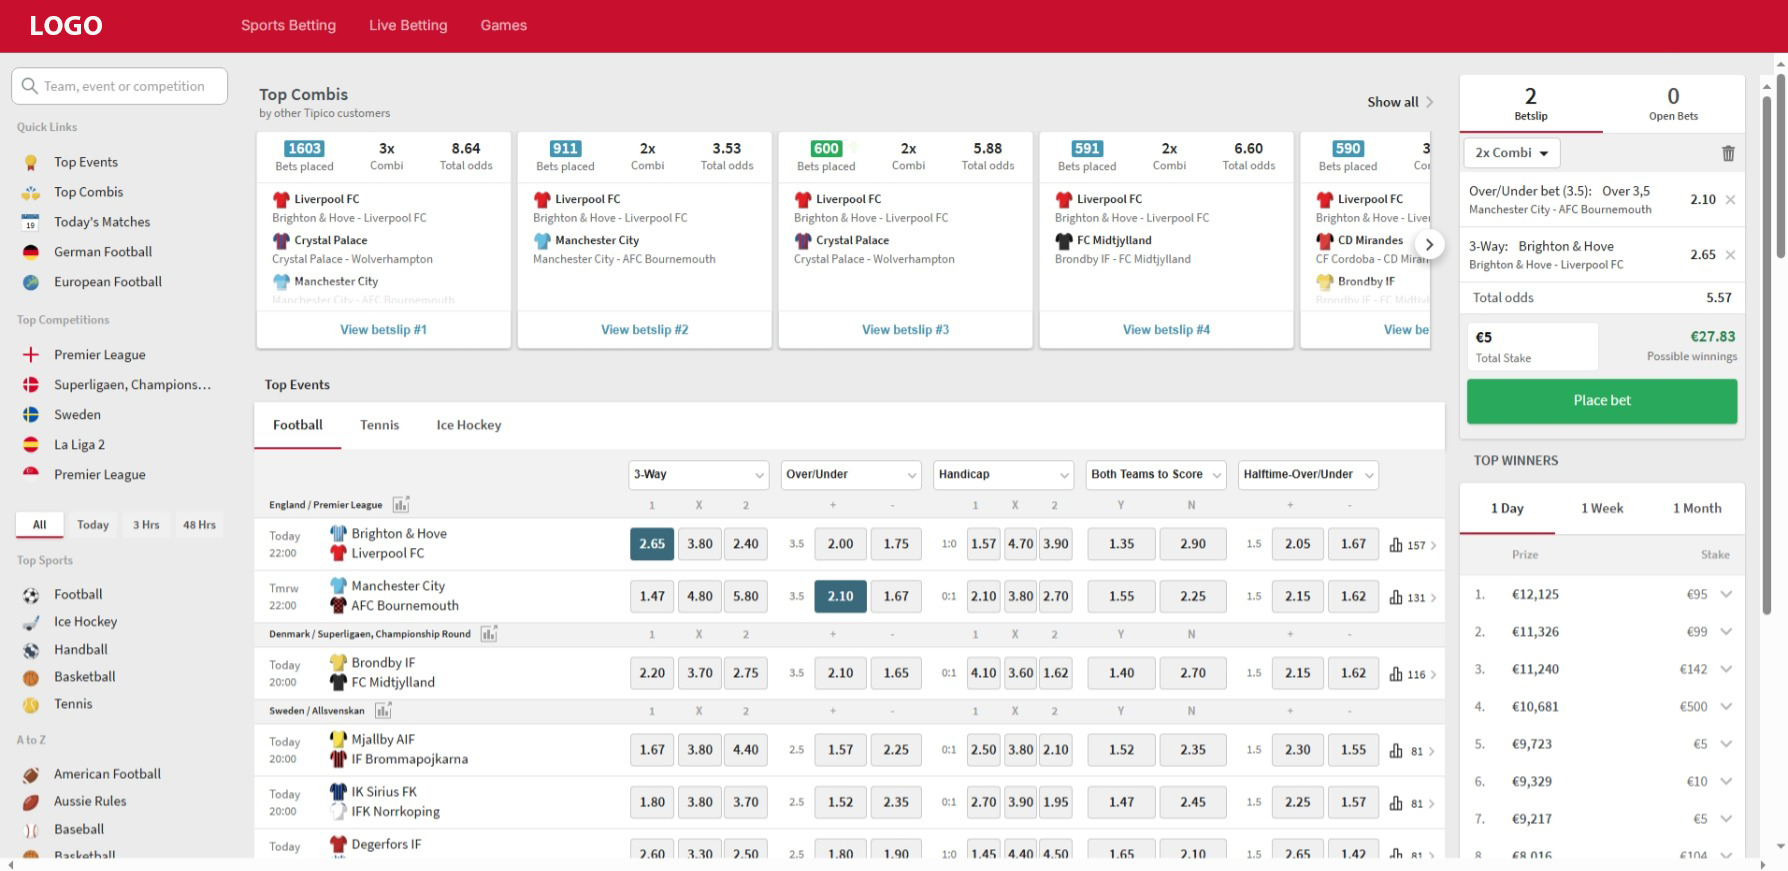Click the Handball icon in Top Sports
Image resolution: width=1788 pixels, height=871 pixels.
click(31, 650)
